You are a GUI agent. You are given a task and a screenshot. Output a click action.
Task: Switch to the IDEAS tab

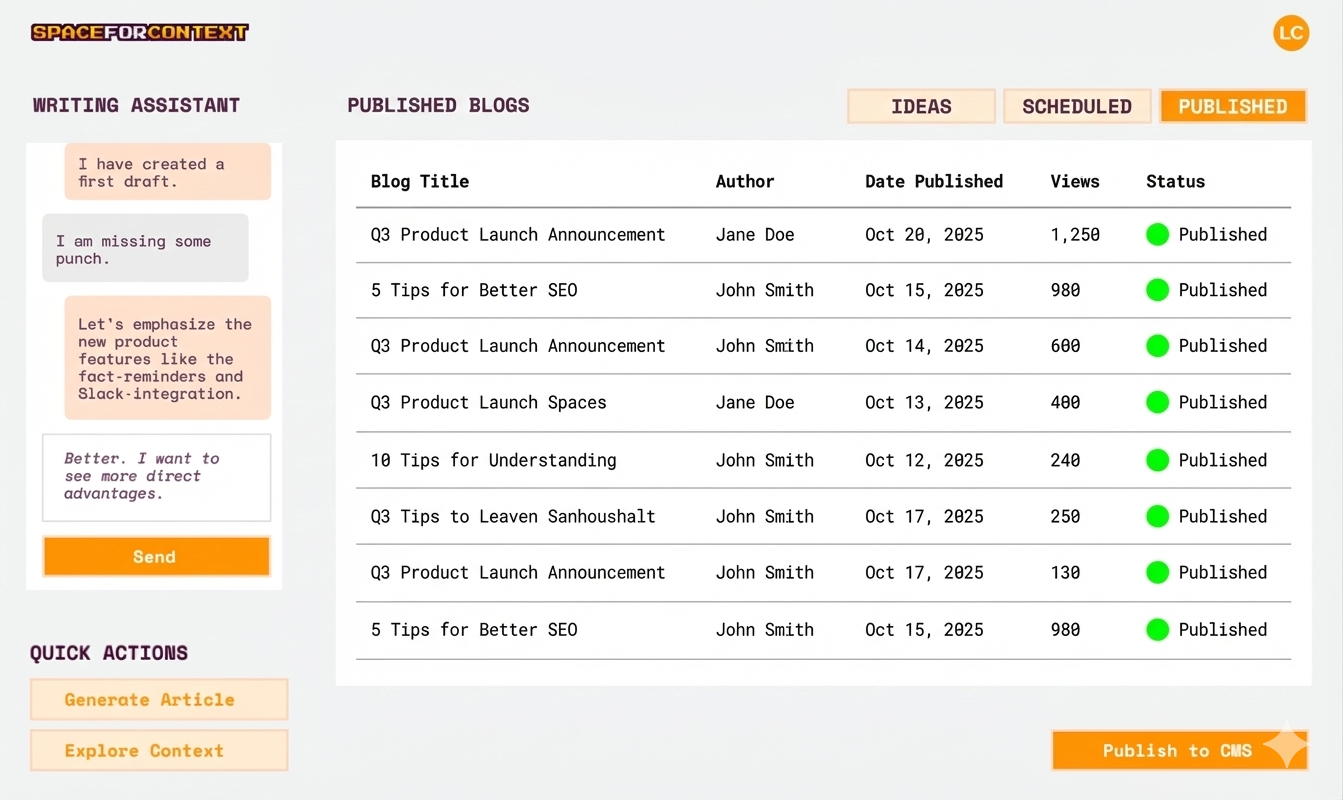point(920,106)
